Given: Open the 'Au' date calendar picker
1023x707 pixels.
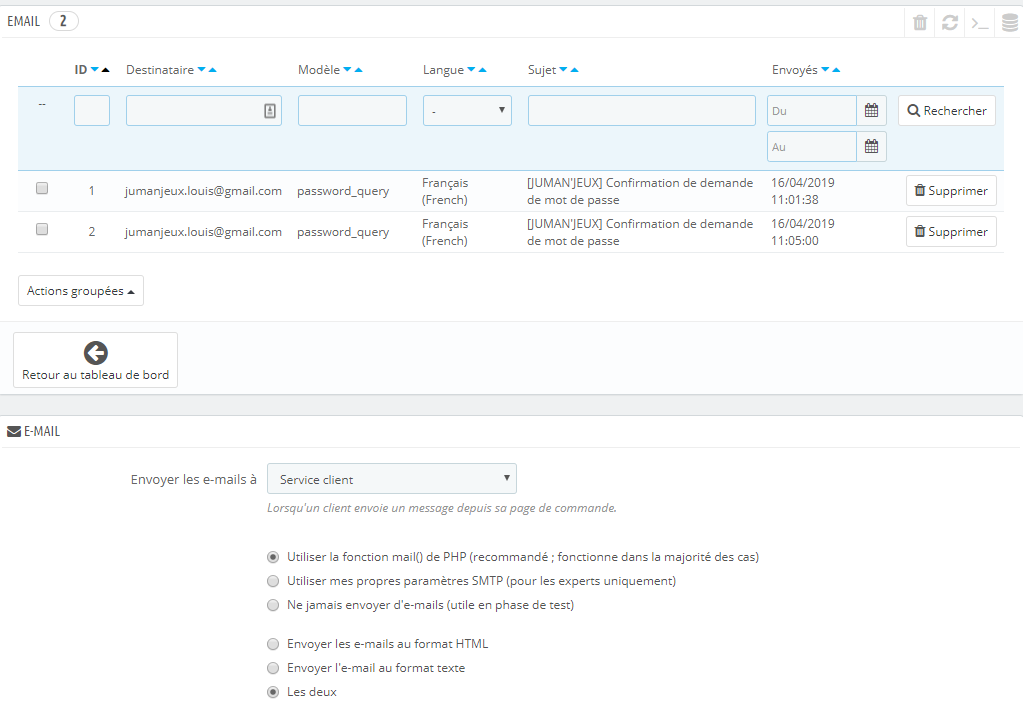Looking at the screenshot, I should pyautogui.click(x=871, y=146).
